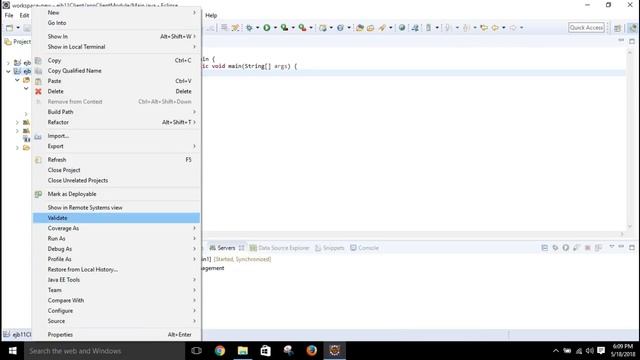Screen dimensions: 640x360
Task: Switch to the Snippets tab
Action: pos(330,248)
